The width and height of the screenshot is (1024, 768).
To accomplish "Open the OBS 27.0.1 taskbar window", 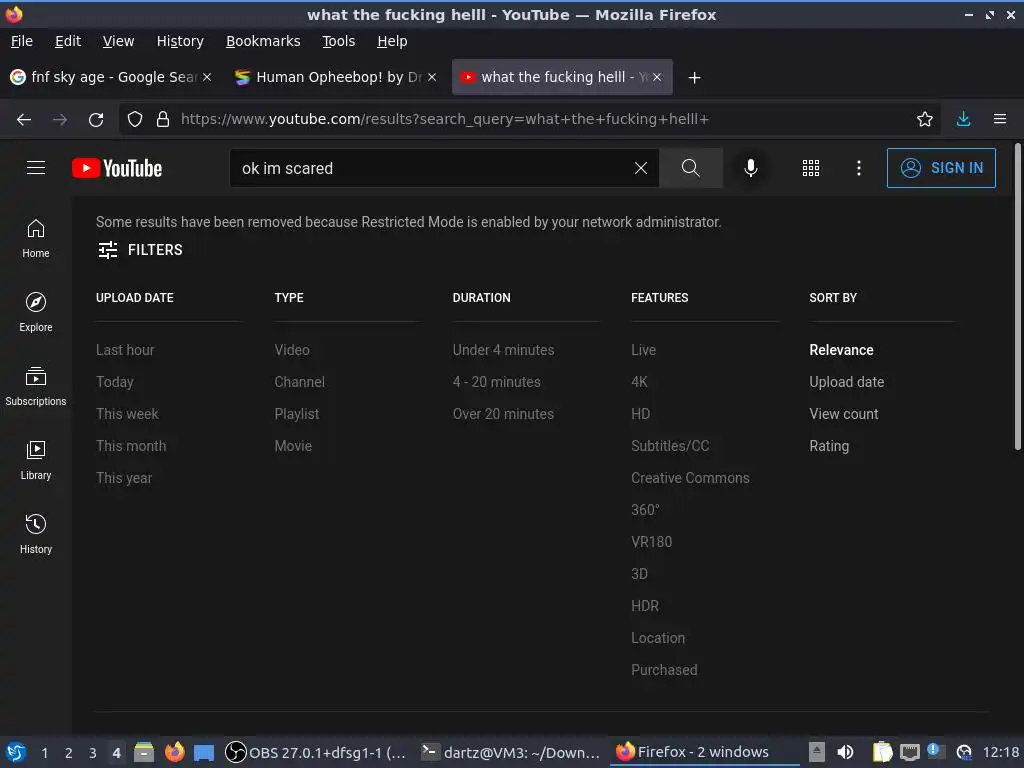I will click(315, 752).
